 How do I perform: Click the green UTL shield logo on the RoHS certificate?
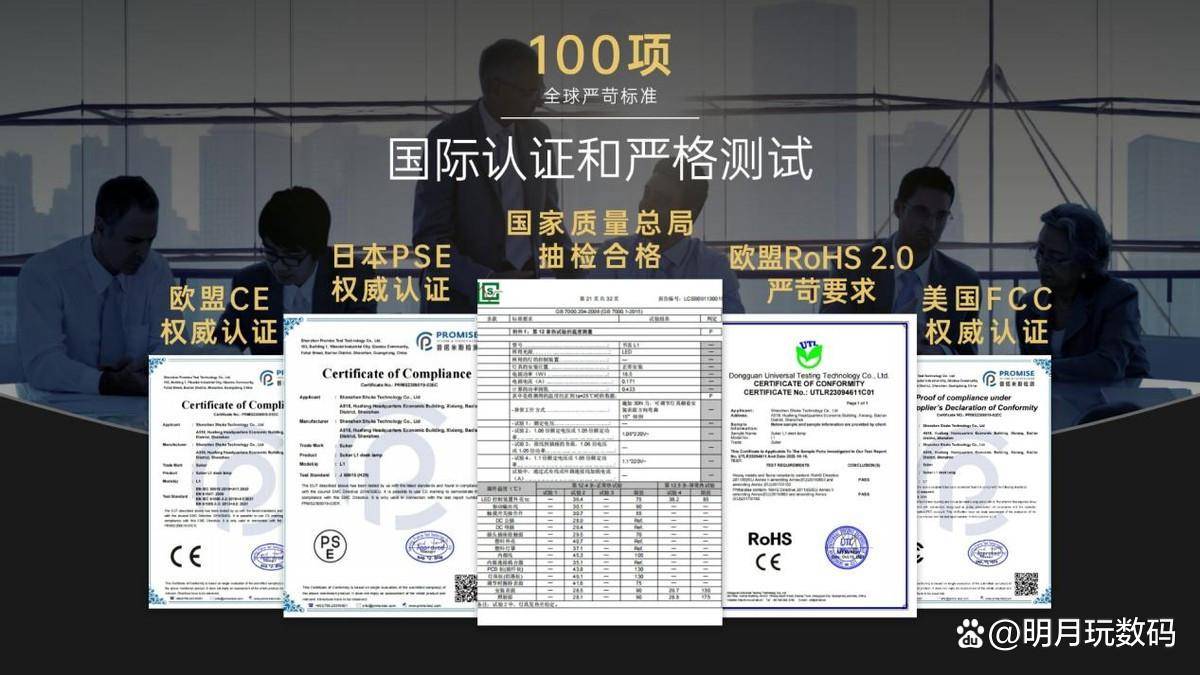(x=809, y=354)
